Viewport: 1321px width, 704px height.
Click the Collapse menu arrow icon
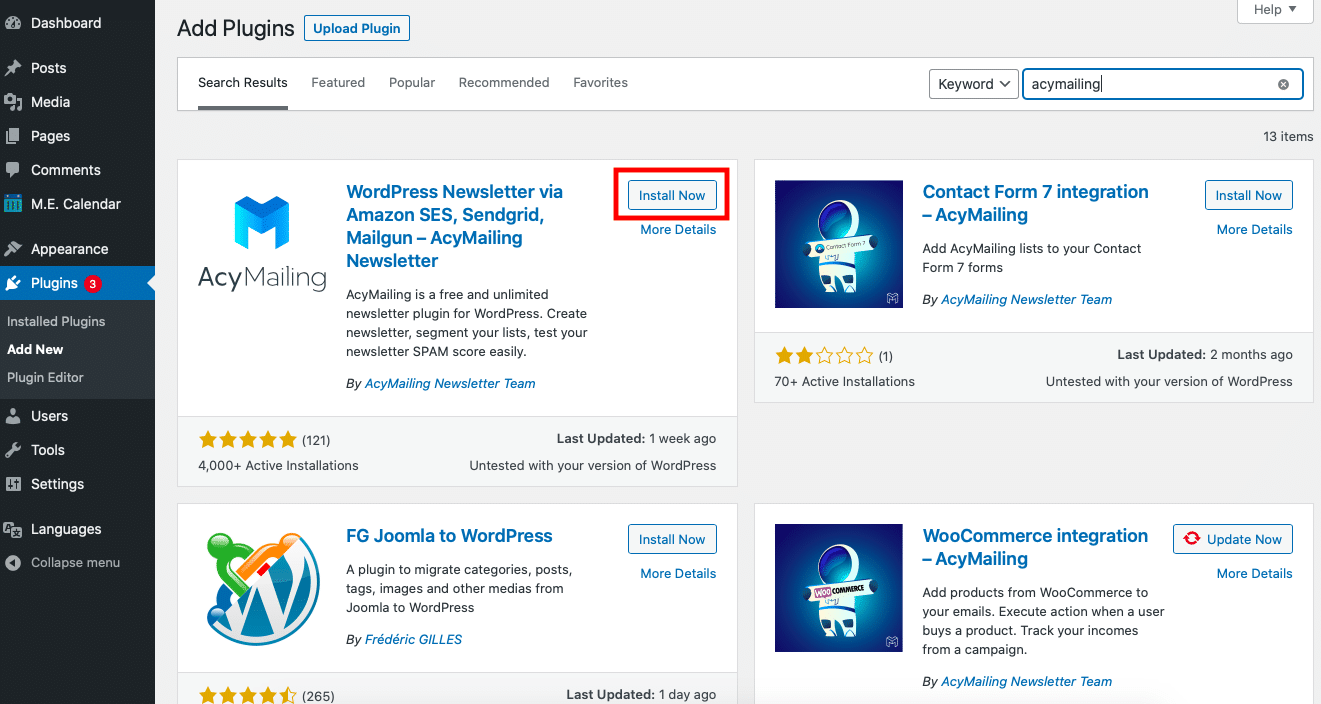coord(13,563)
